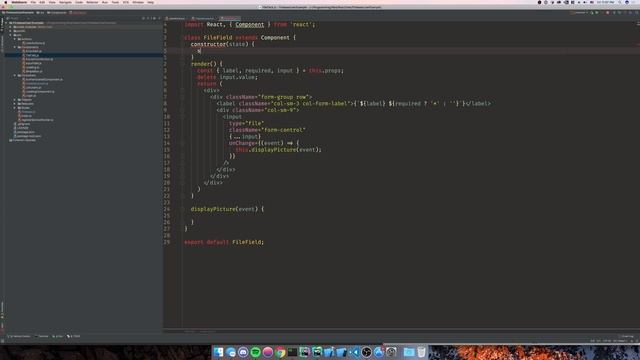Select FileField.js in the project tree
The width and height of the screenshot is (640, 360).
pyautogui.click(x=32, y=55)
